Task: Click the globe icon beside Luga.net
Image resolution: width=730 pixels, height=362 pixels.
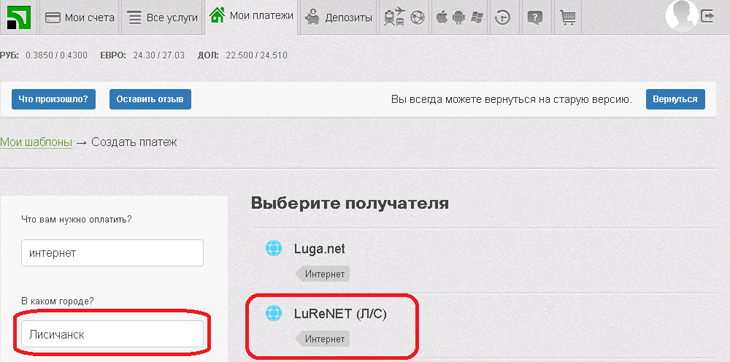Action: coord(274,248)
